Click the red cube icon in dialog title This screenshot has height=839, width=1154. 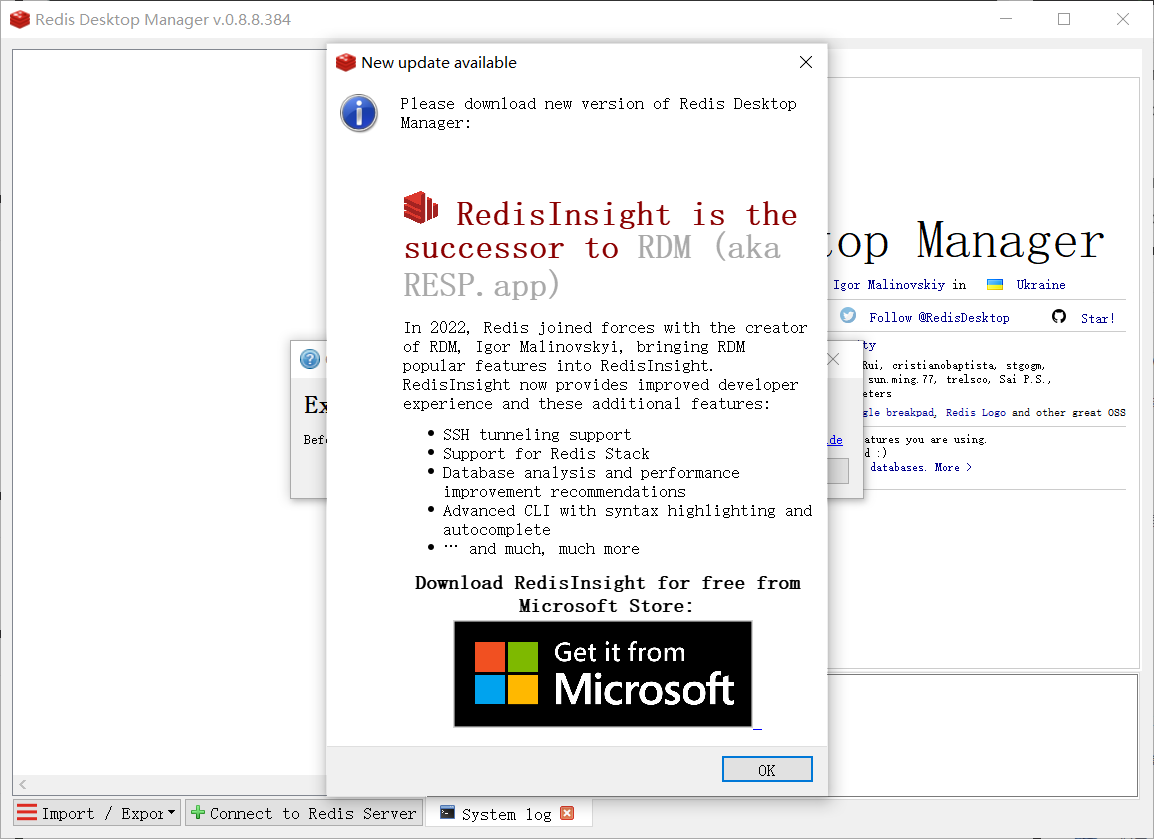tap(345, 63)
